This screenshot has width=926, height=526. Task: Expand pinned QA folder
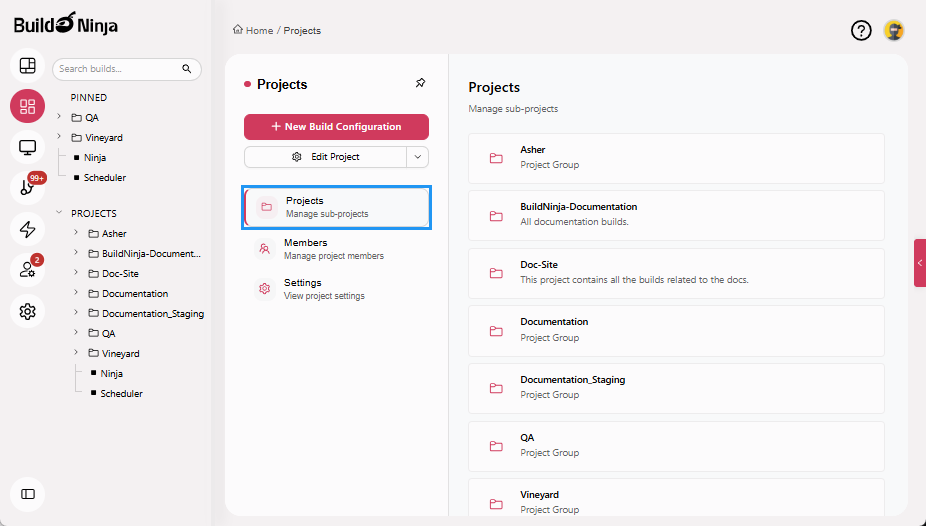(x=59, y=117)
